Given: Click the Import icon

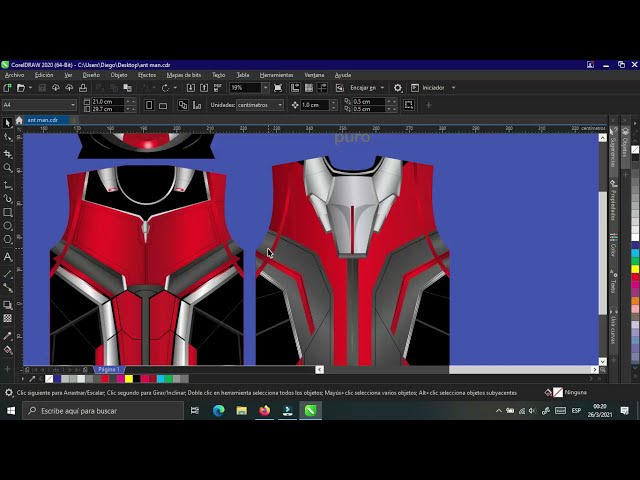Looking at the screenshot, I should click(x=191, y=88).
